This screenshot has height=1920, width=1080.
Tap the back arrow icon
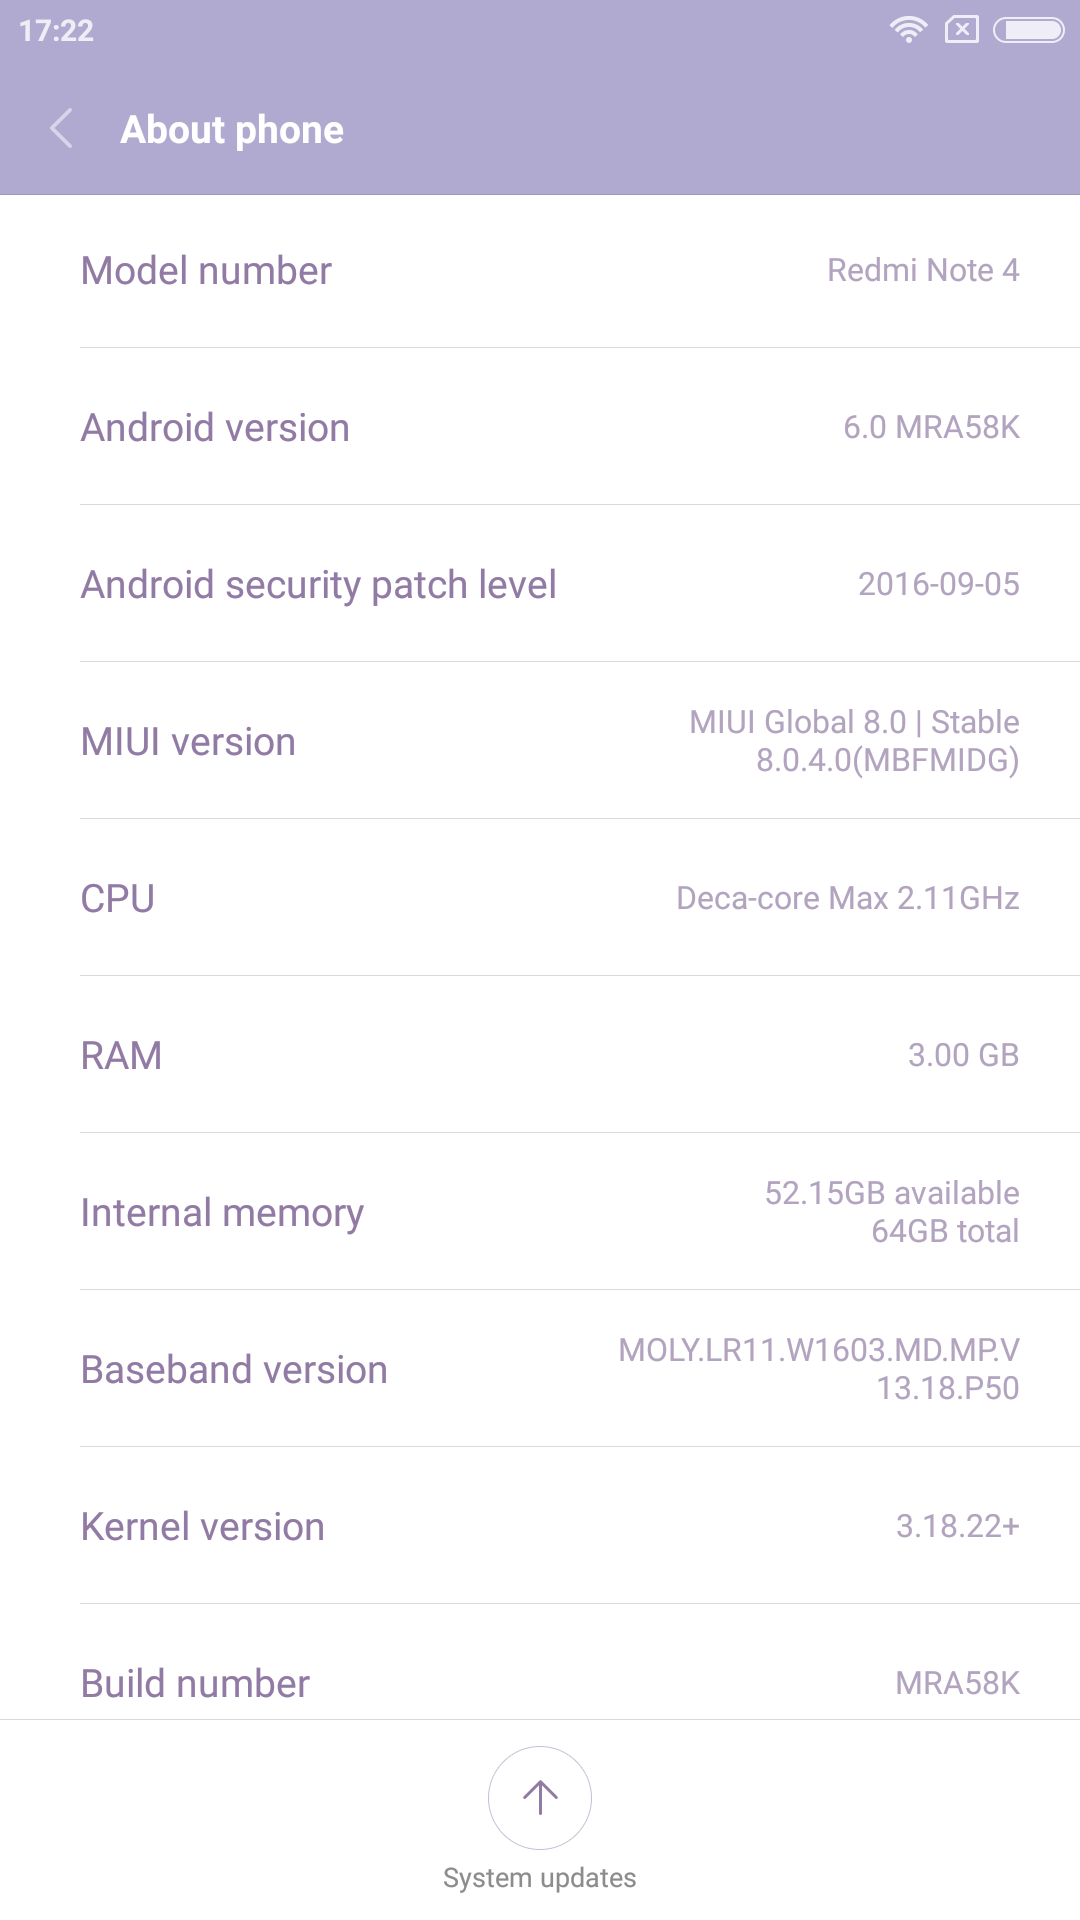62,129
